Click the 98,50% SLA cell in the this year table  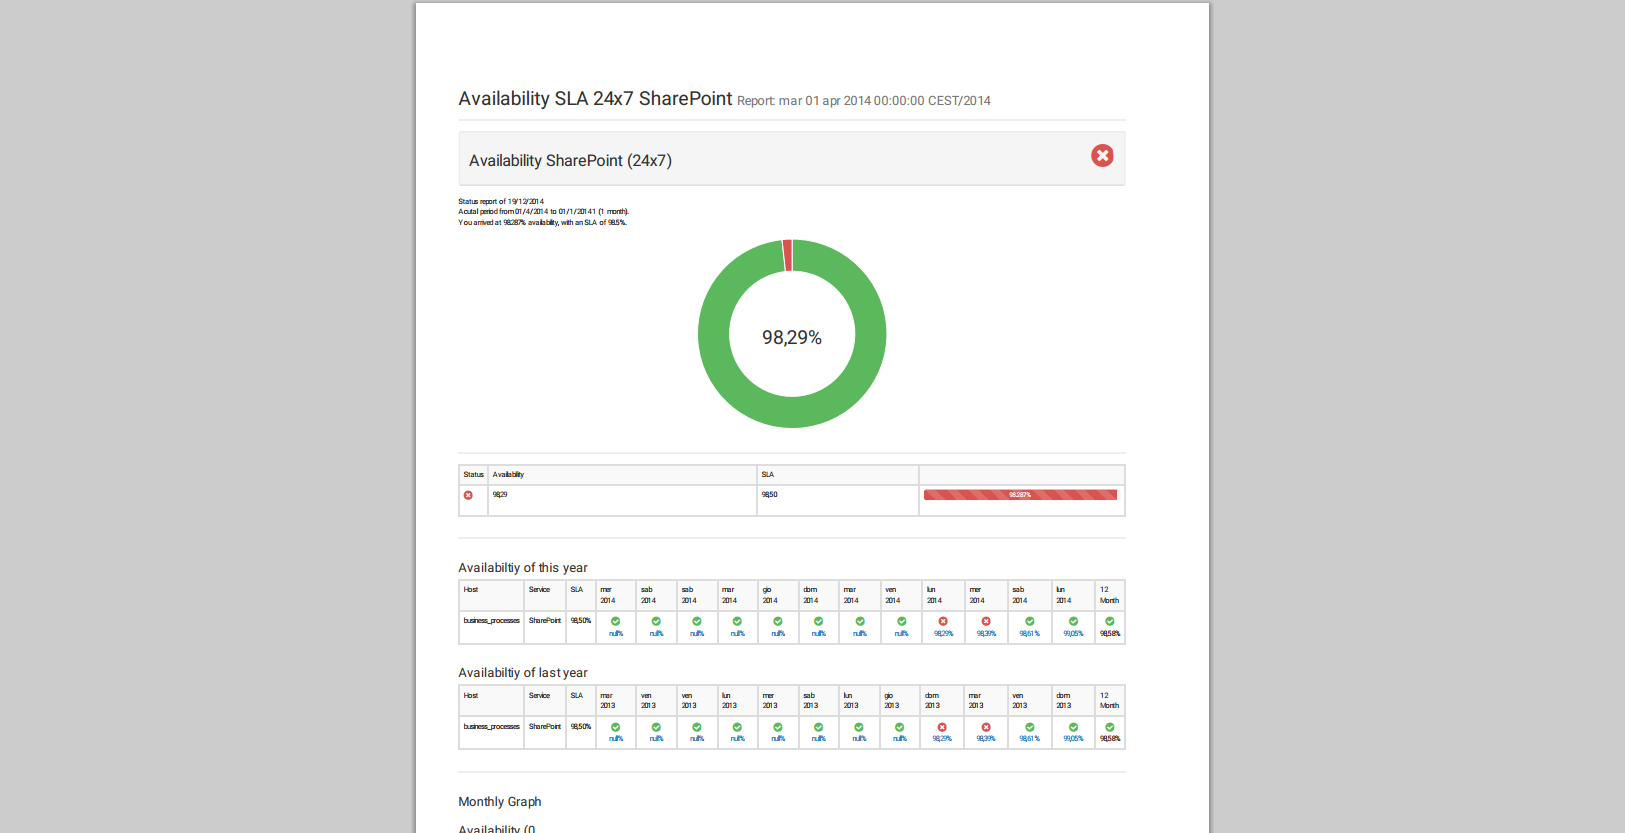click(581, 621)
